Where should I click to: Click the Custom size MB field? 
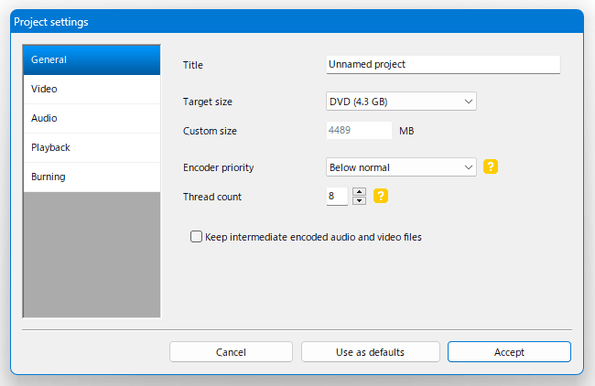(x=359, y=131)
